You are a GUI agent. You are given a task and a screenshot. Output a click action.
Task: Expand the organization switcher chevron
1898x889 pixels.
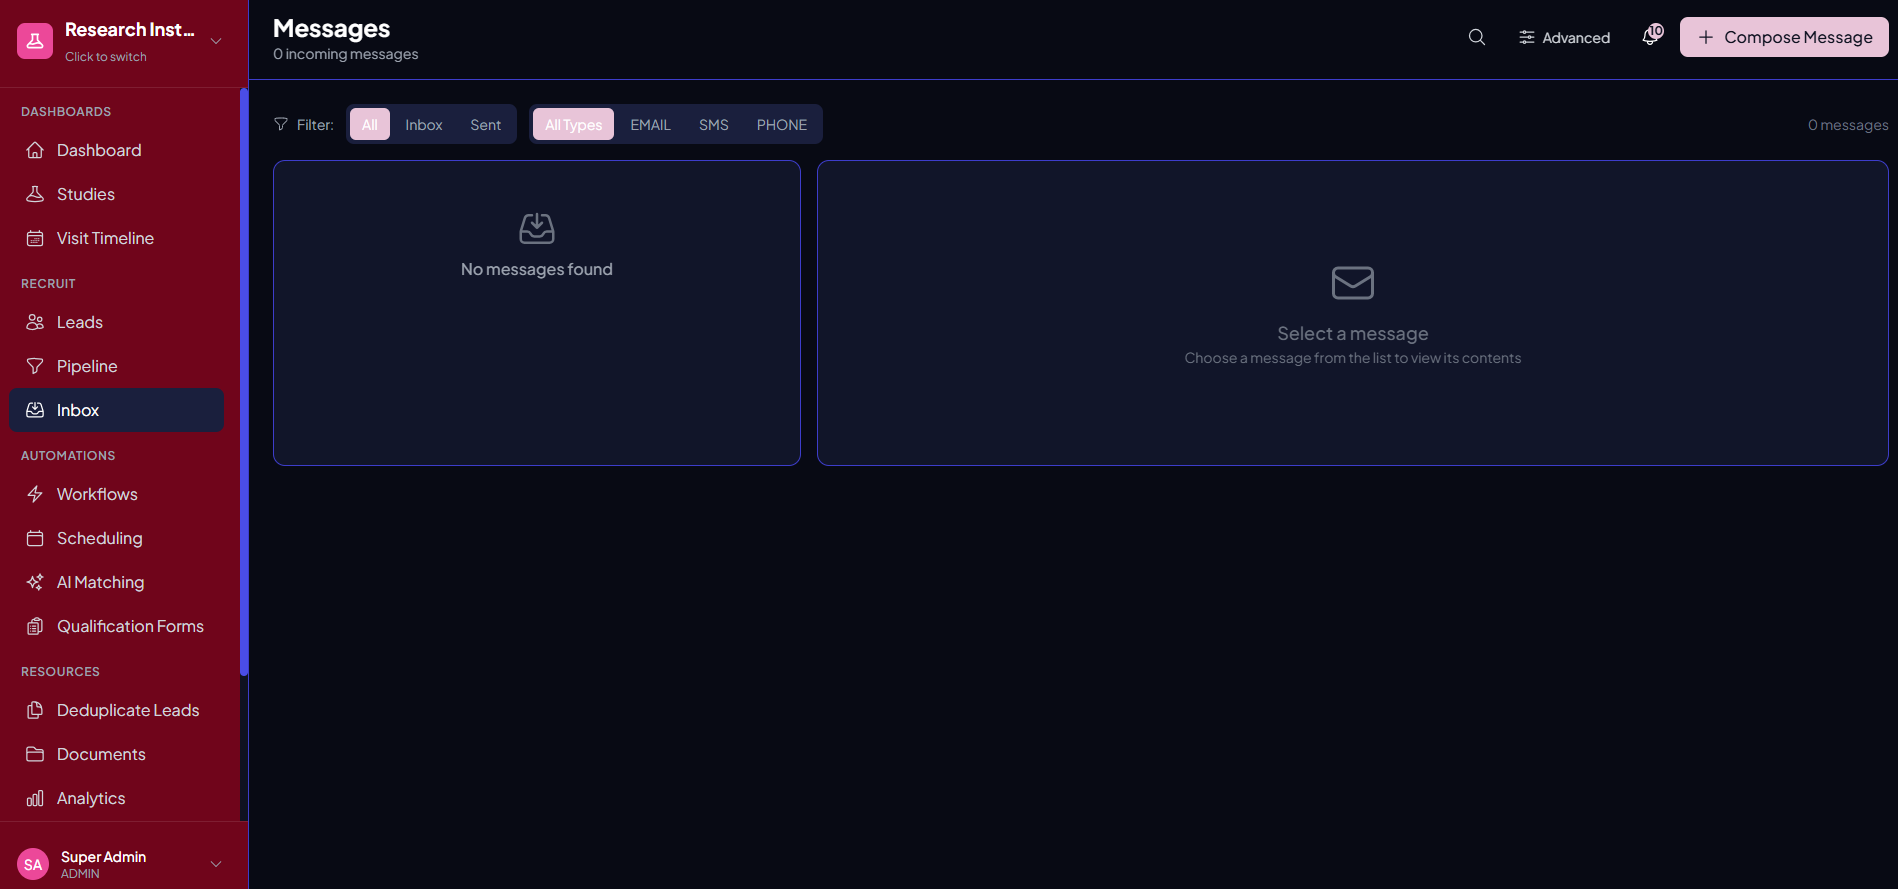tap(216, 41)
